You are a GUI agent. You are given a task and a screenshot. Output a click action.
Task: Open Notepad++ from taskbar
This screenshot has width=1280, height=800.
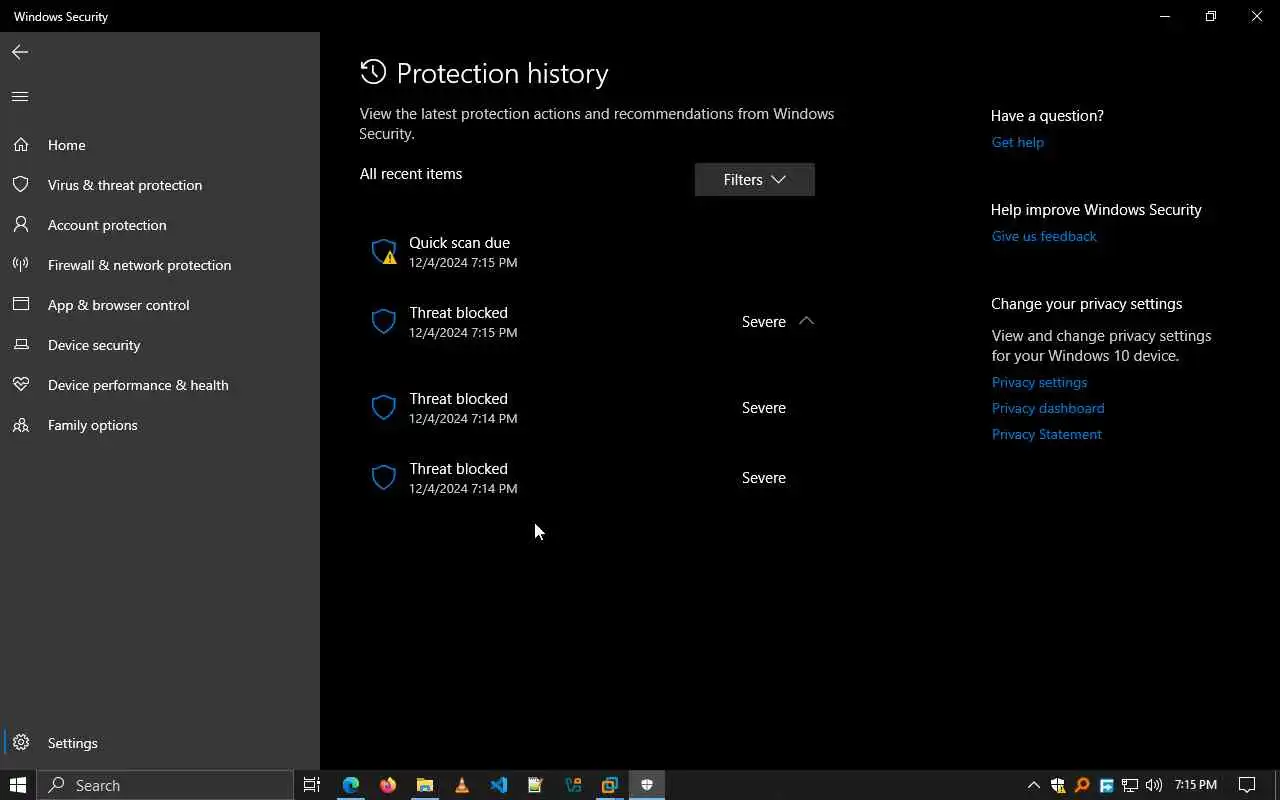[x=535, y=785]
